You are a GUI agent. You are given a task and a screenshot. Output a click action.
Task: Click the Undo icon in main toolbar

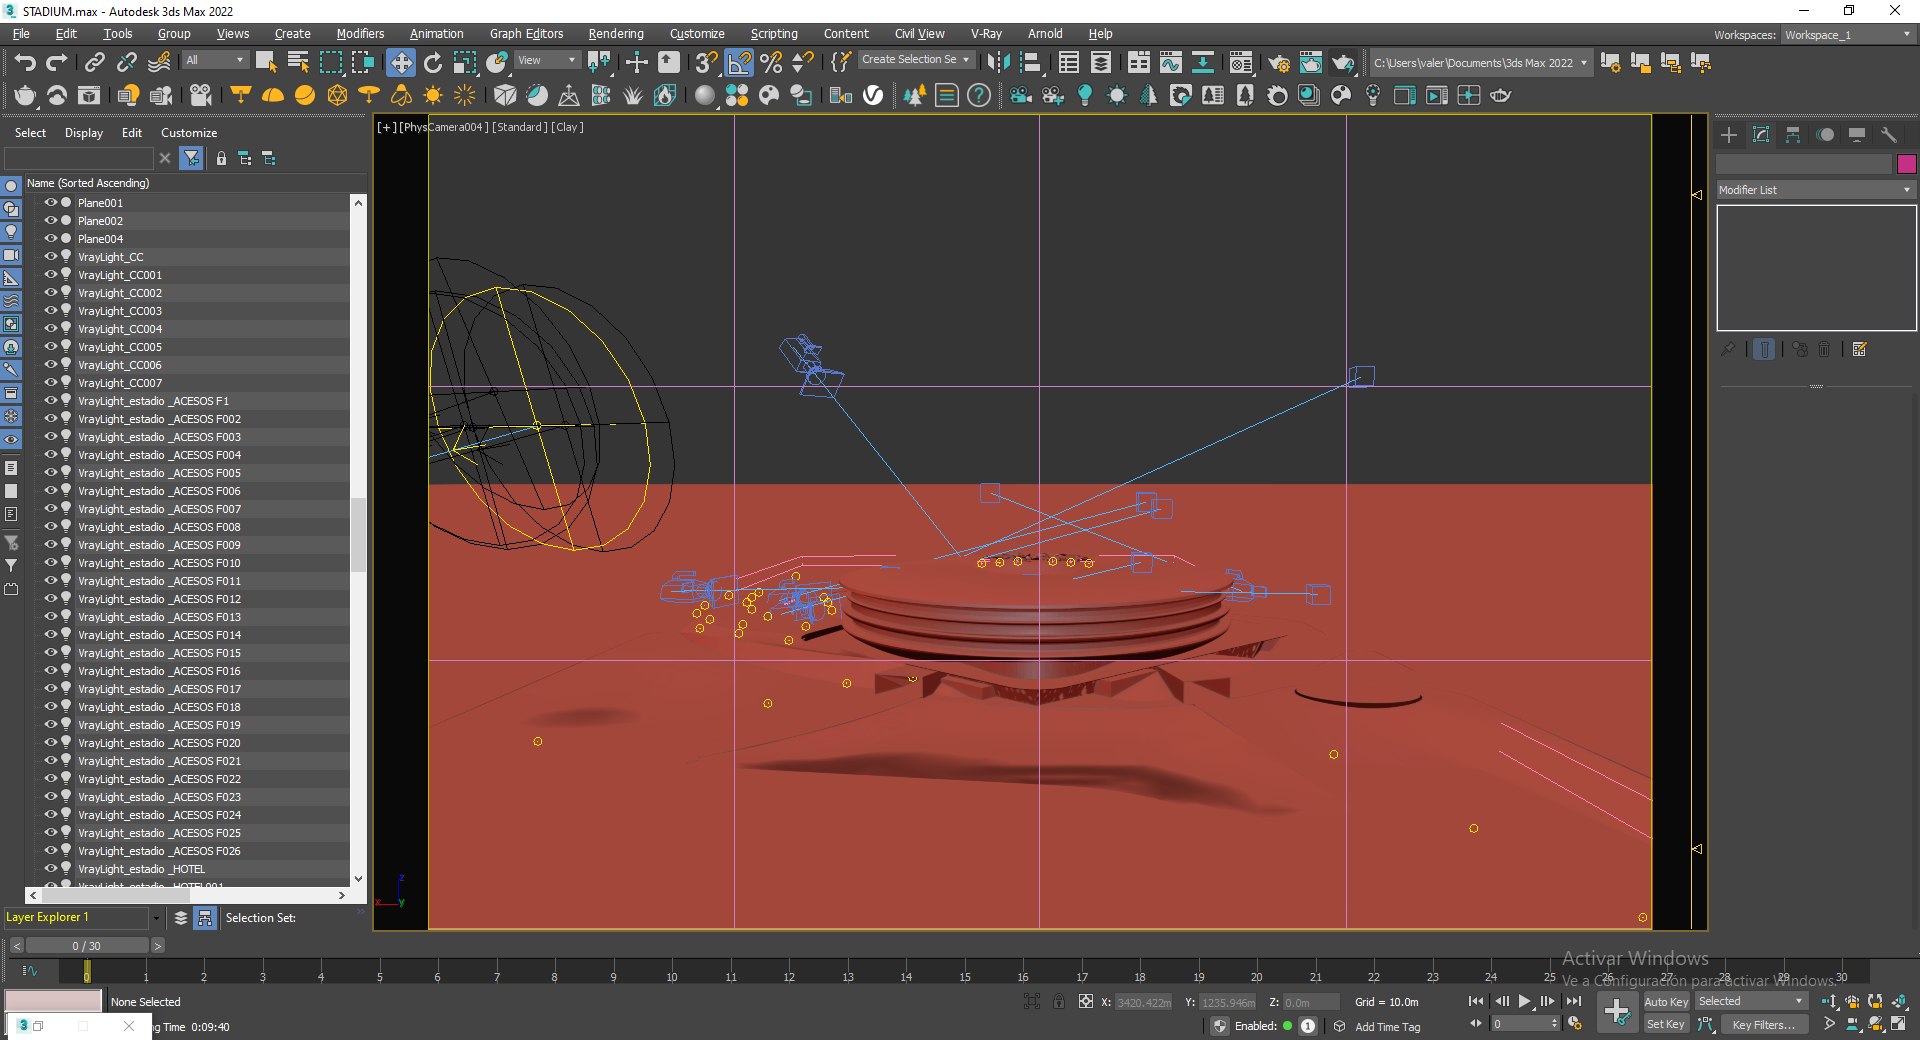coord(25,62)
